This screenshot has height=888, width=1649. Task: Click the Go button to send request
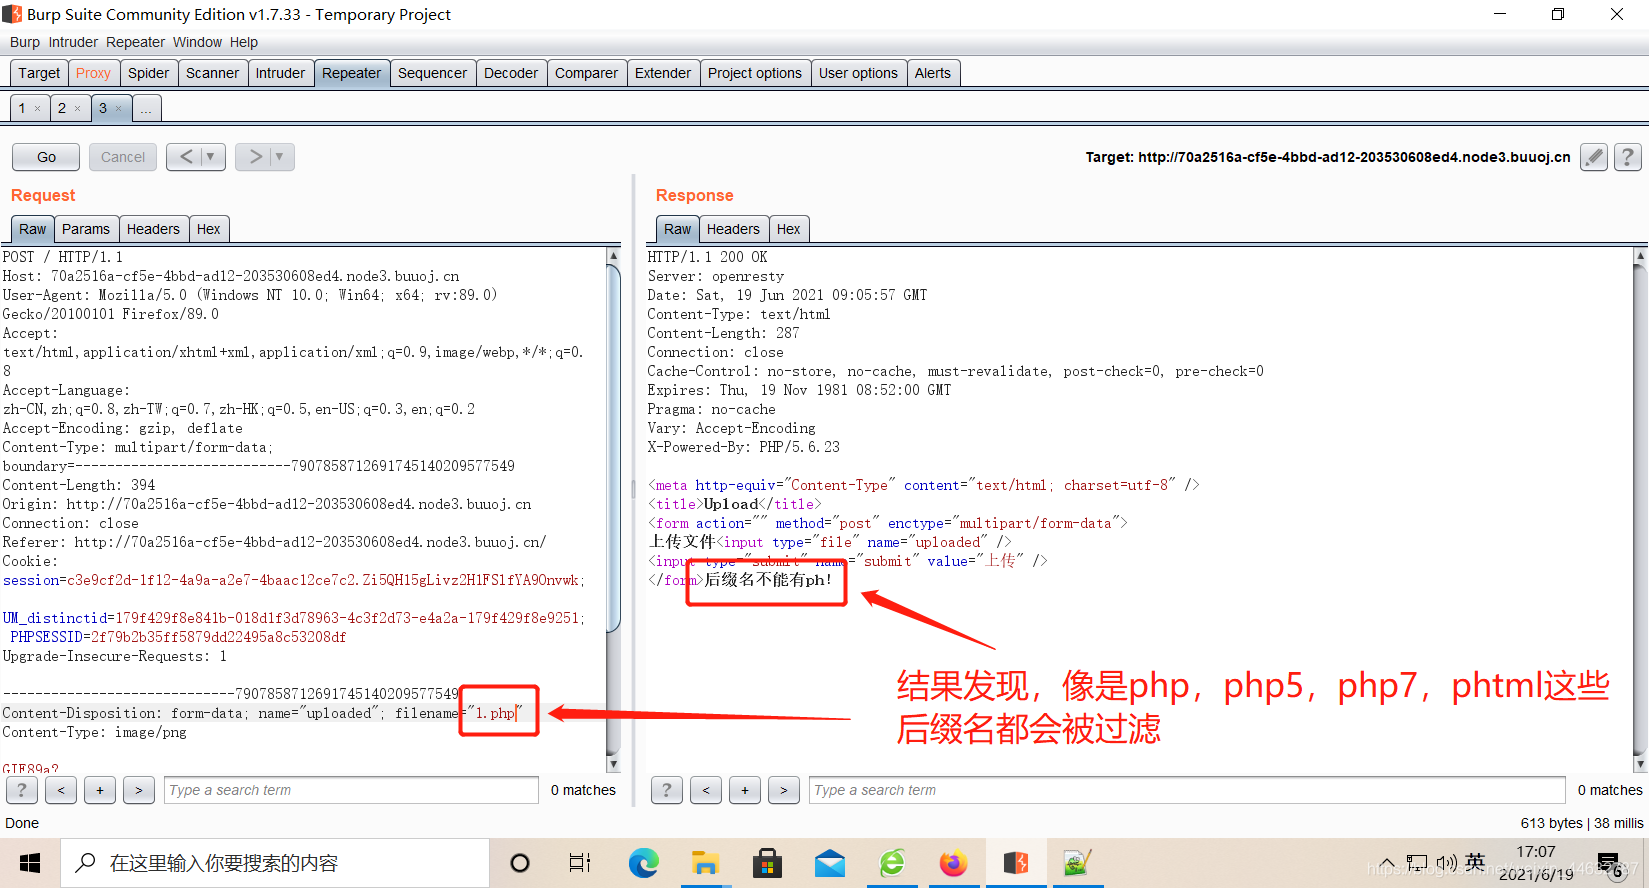coord(46,157)
